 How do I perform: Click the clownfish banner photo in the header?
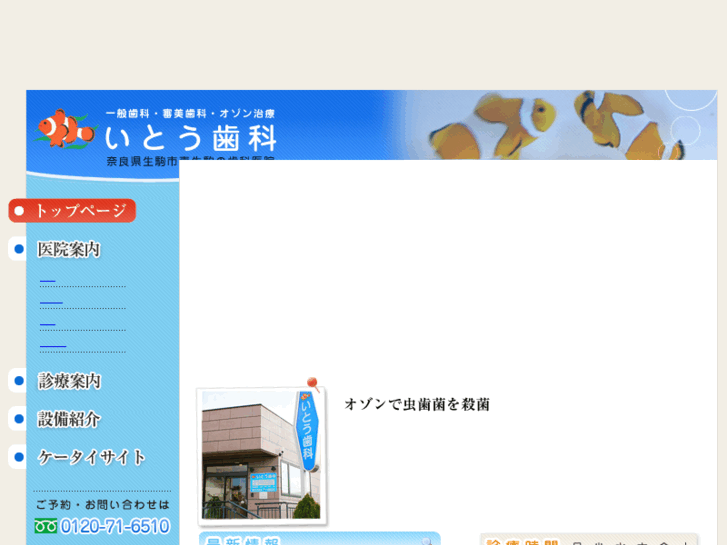(556, 125)
